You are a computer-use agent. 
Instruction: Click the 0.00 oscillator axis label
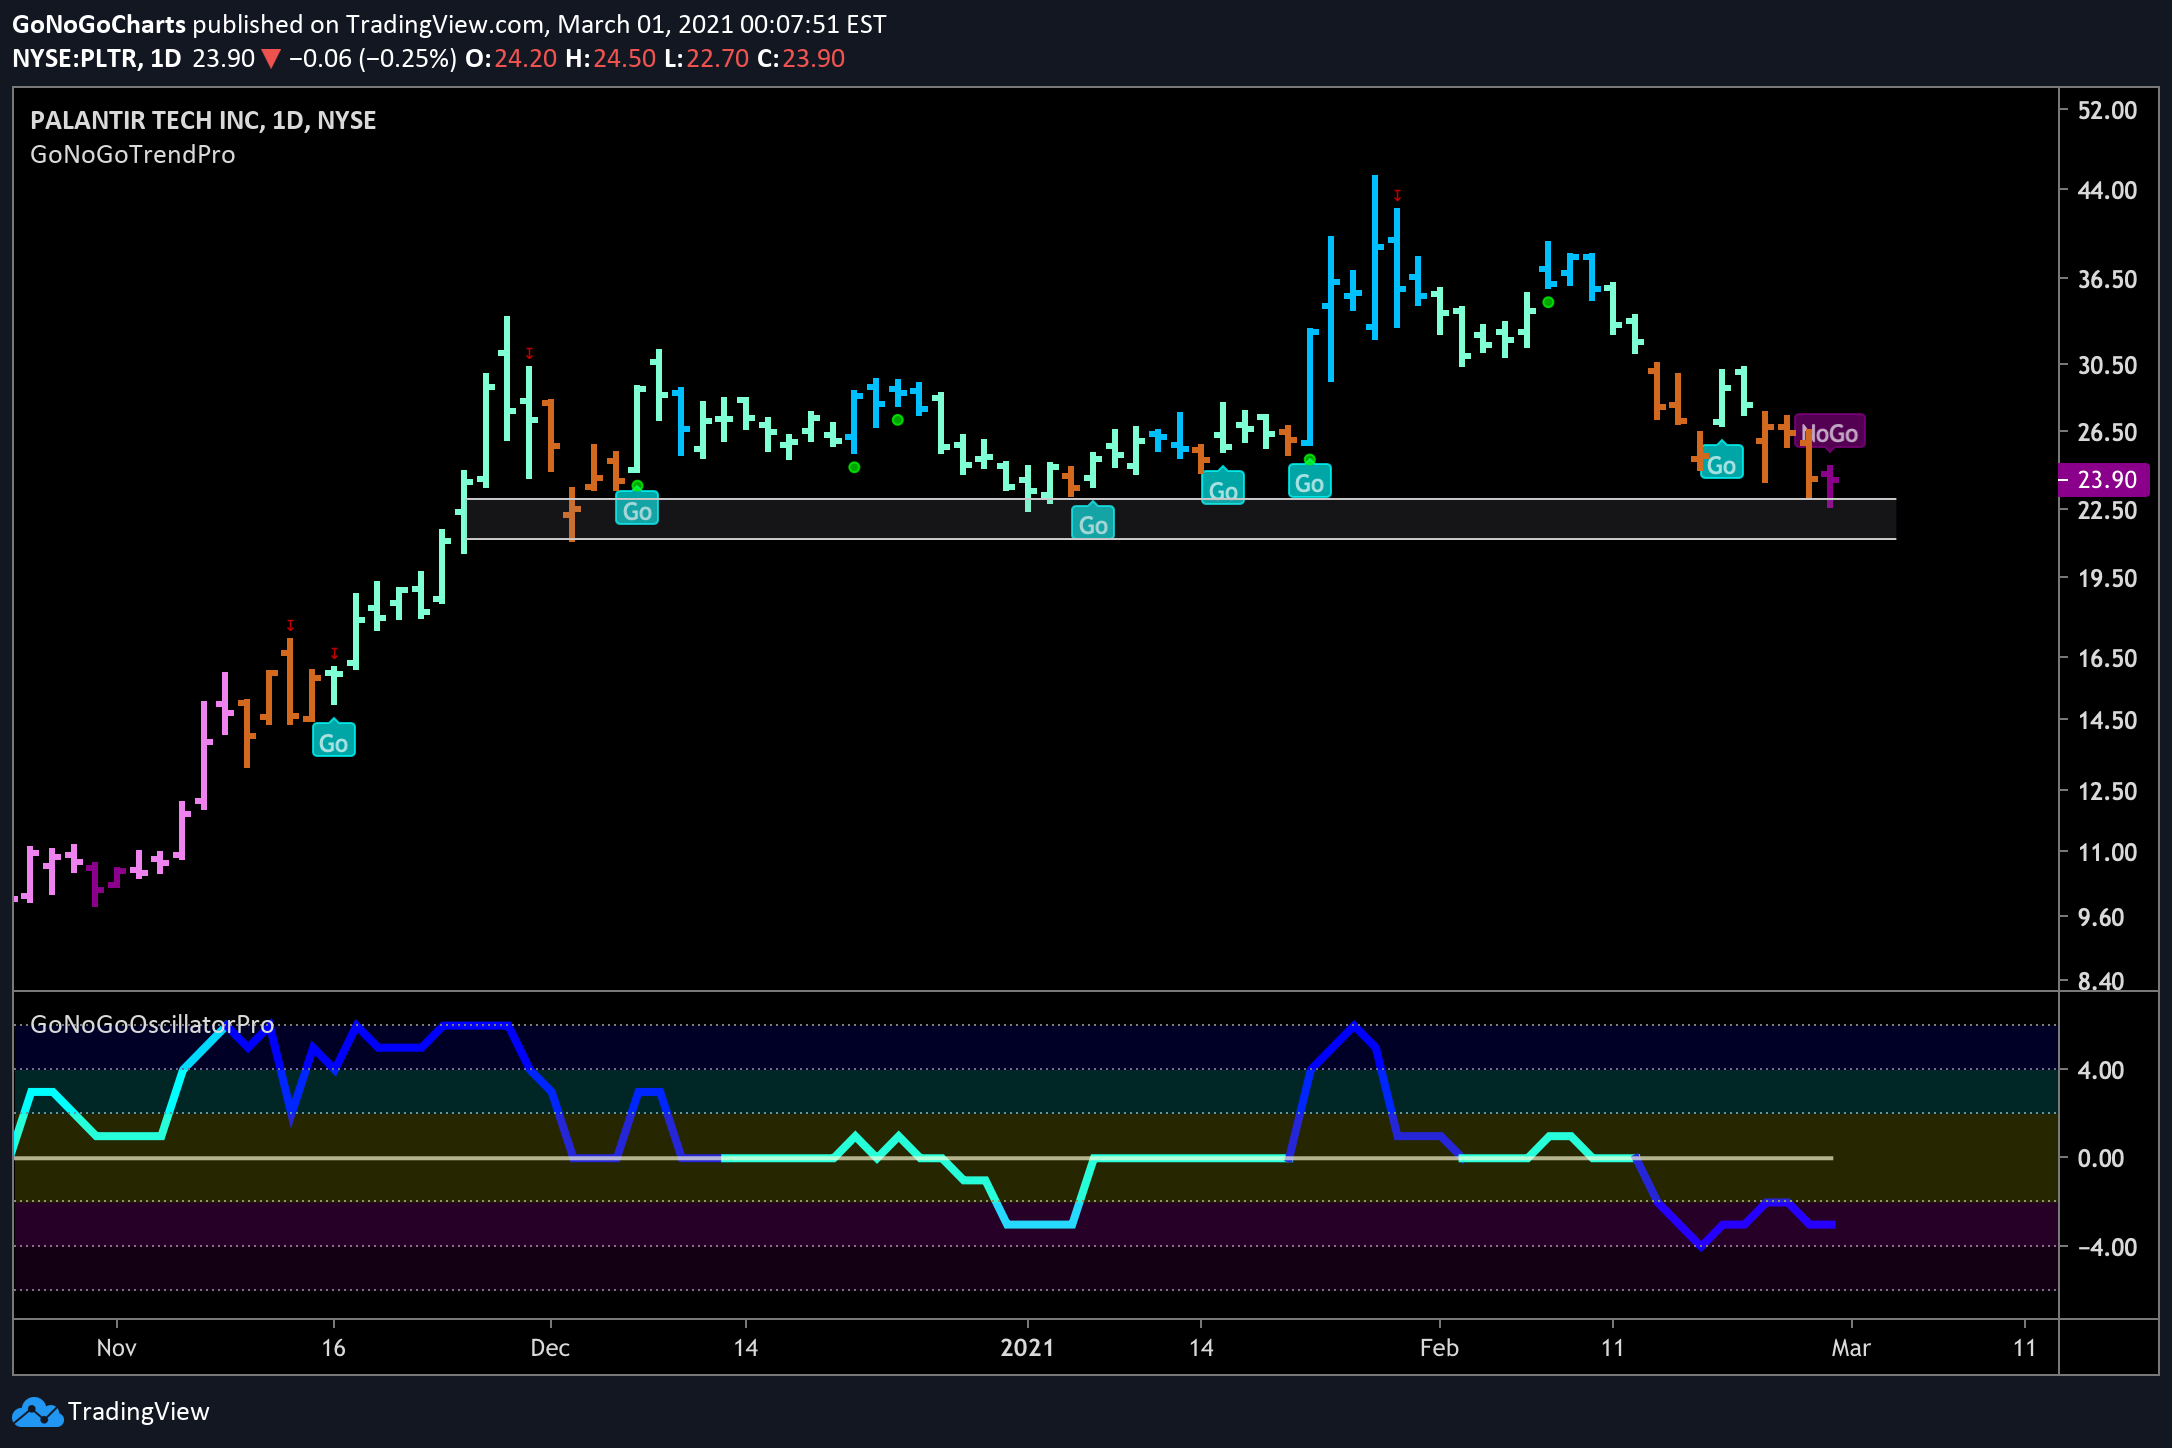point(2101,1158)
